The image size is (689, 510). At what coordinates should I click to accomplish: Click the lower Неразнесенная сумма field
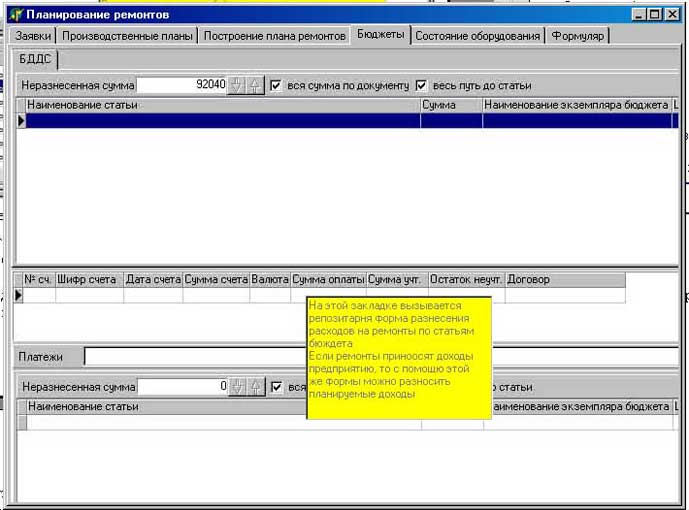182,387
